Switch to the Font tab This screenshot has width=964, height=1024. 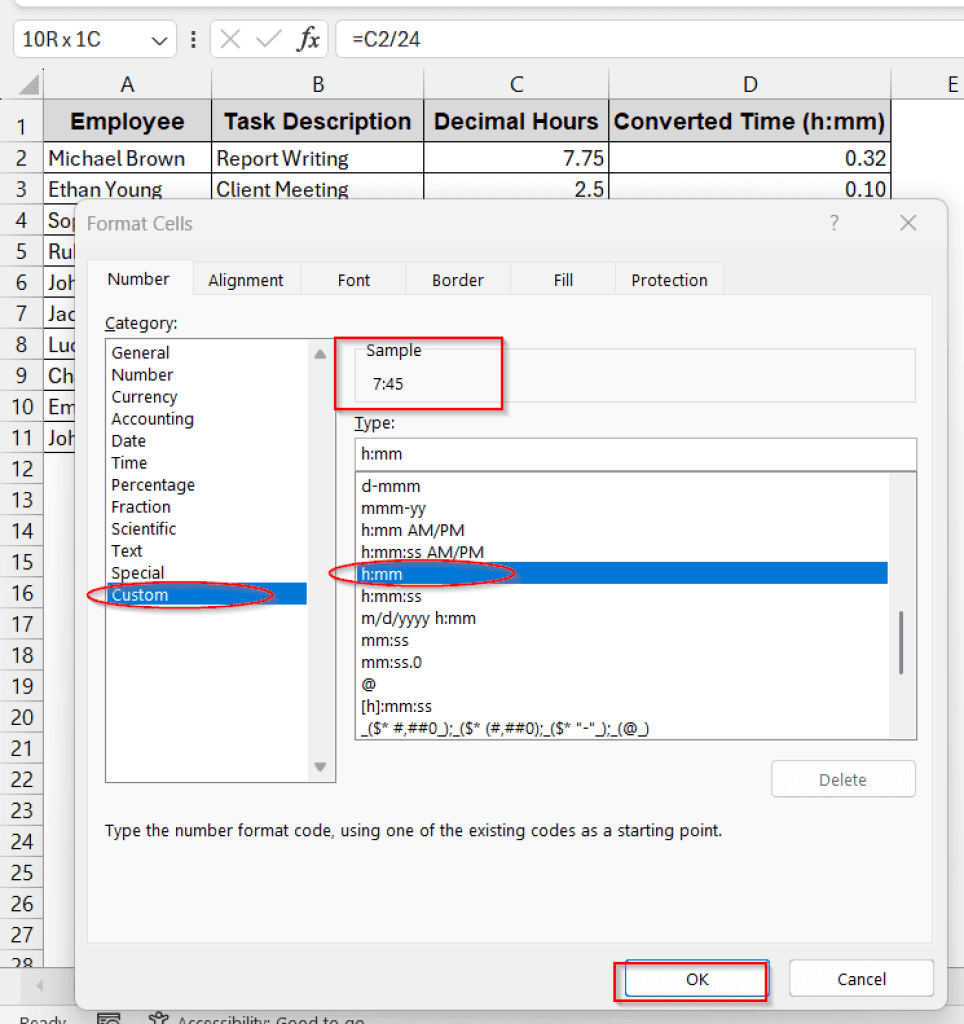click(352, 280)
